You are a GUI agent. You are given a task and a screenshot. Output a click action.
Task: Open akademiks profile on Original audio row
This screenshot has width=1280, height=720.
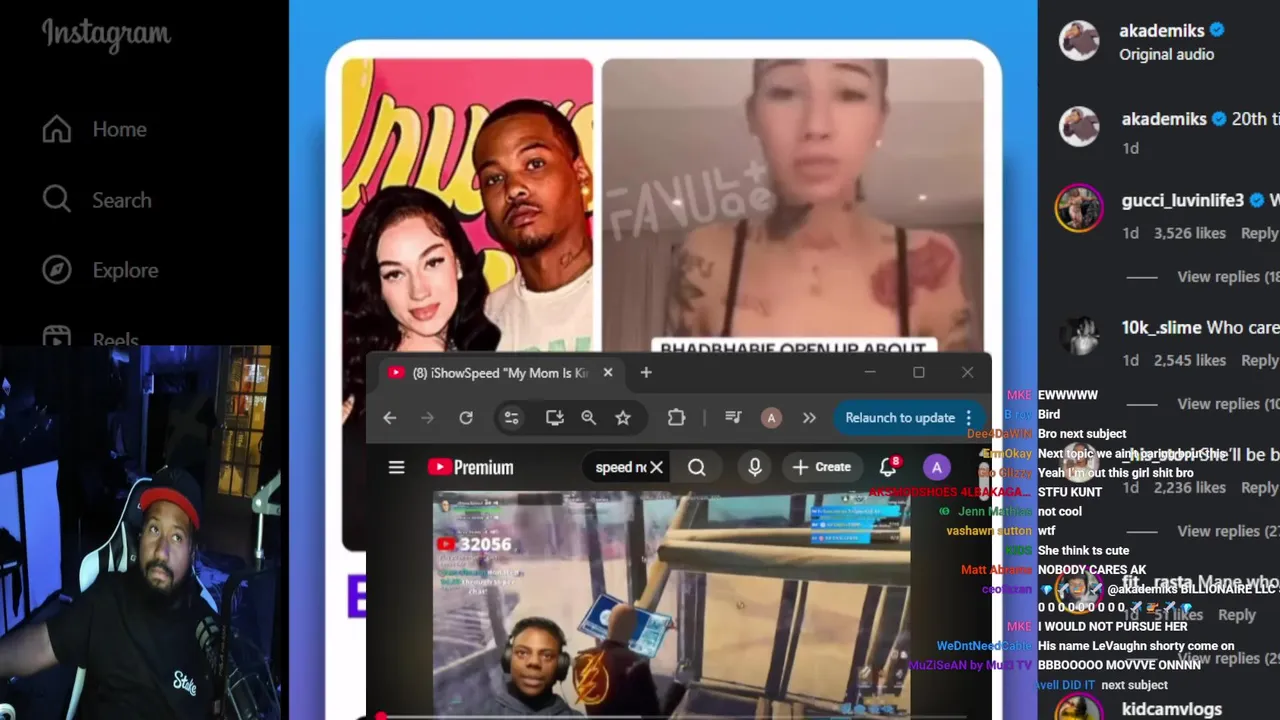tap(1162, 31)
